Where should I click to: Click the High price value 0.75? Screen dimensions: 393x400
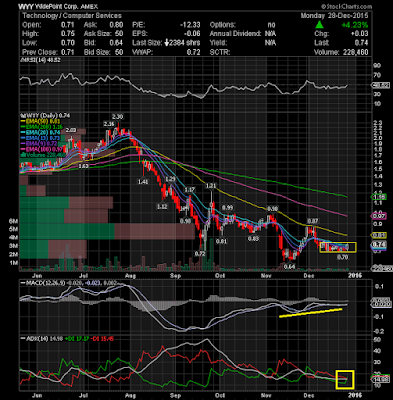(69, 34)
